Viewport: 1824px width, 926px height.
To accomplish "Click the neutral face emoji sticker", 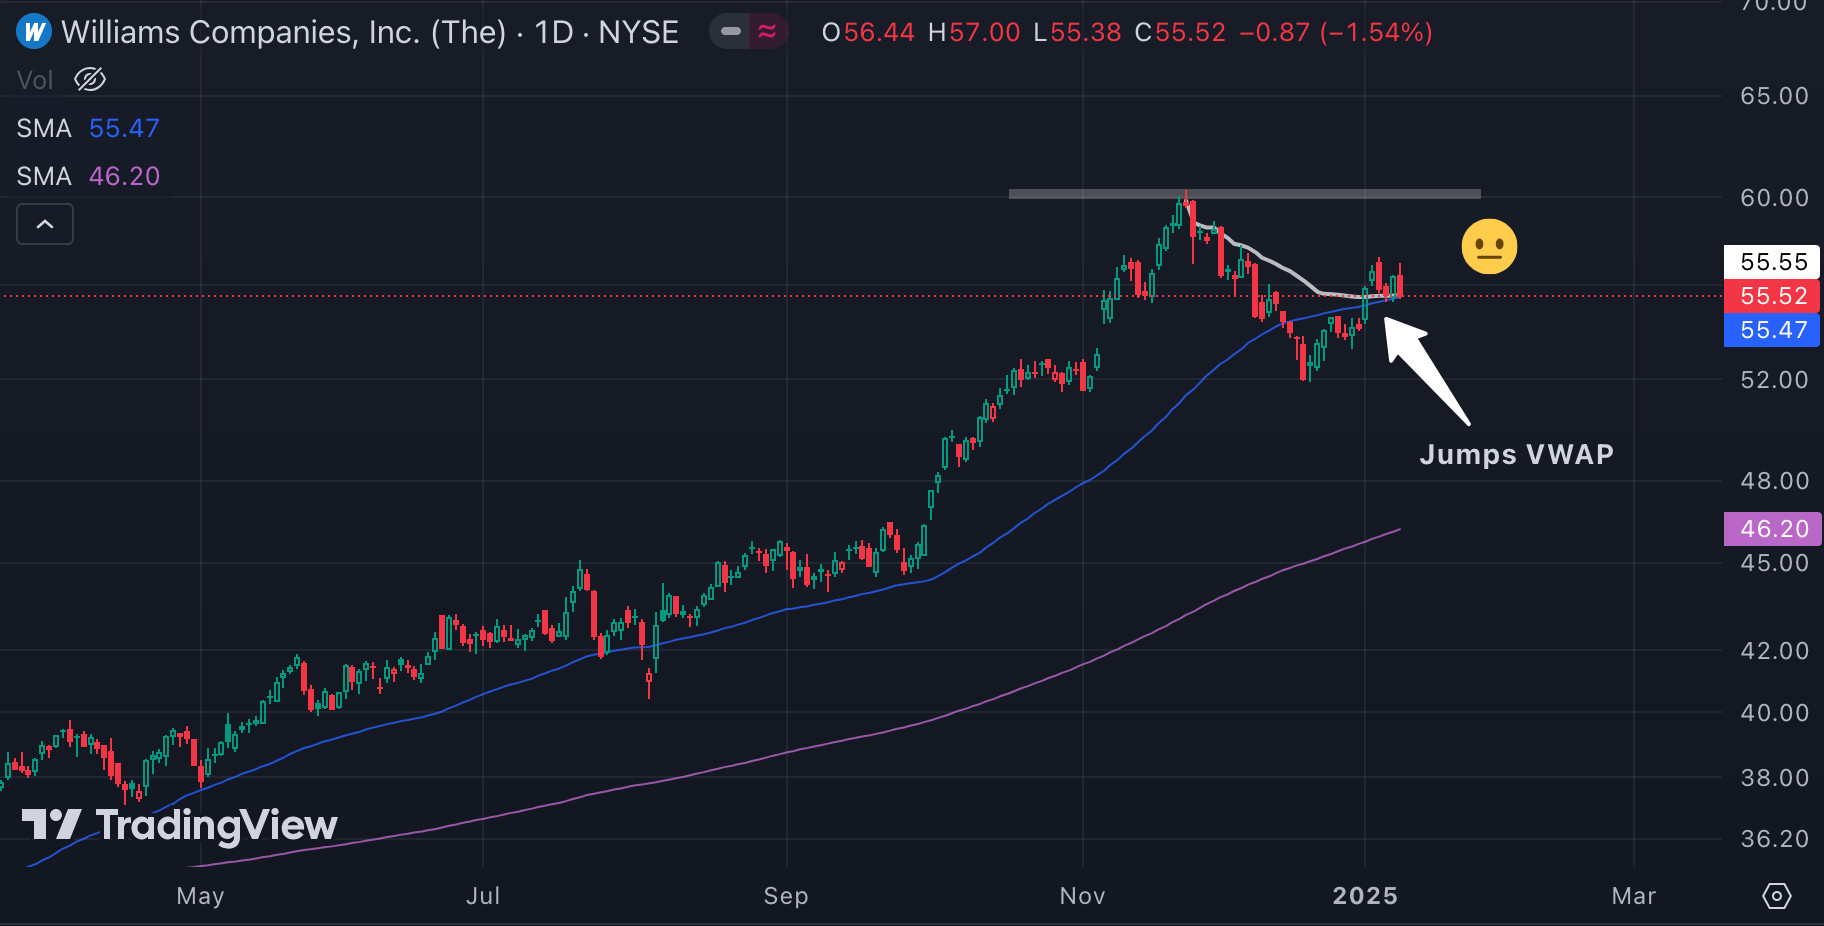I will [x=1489, y=246].
